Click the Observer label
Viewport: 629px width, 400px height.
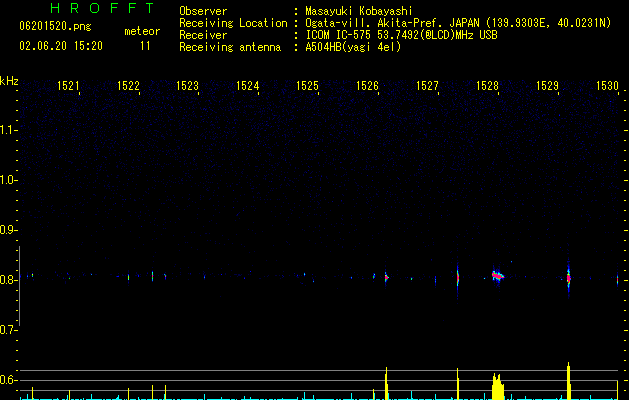pos(203,11)
